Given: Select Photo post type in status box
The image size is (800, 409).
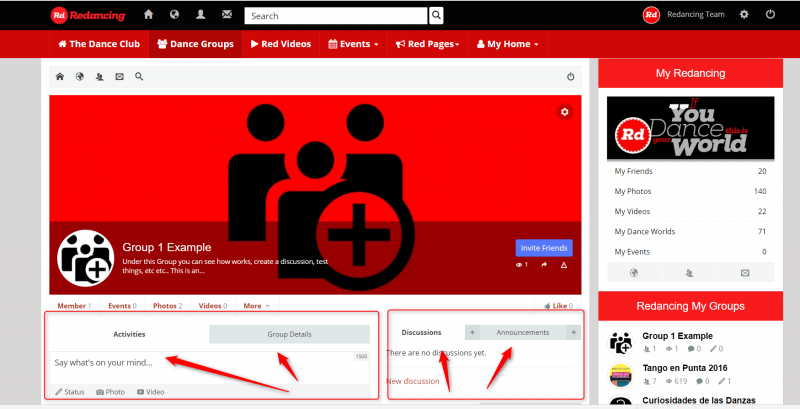Looking at the screenshot, I should pyautogui.click(x=111, y=391).
